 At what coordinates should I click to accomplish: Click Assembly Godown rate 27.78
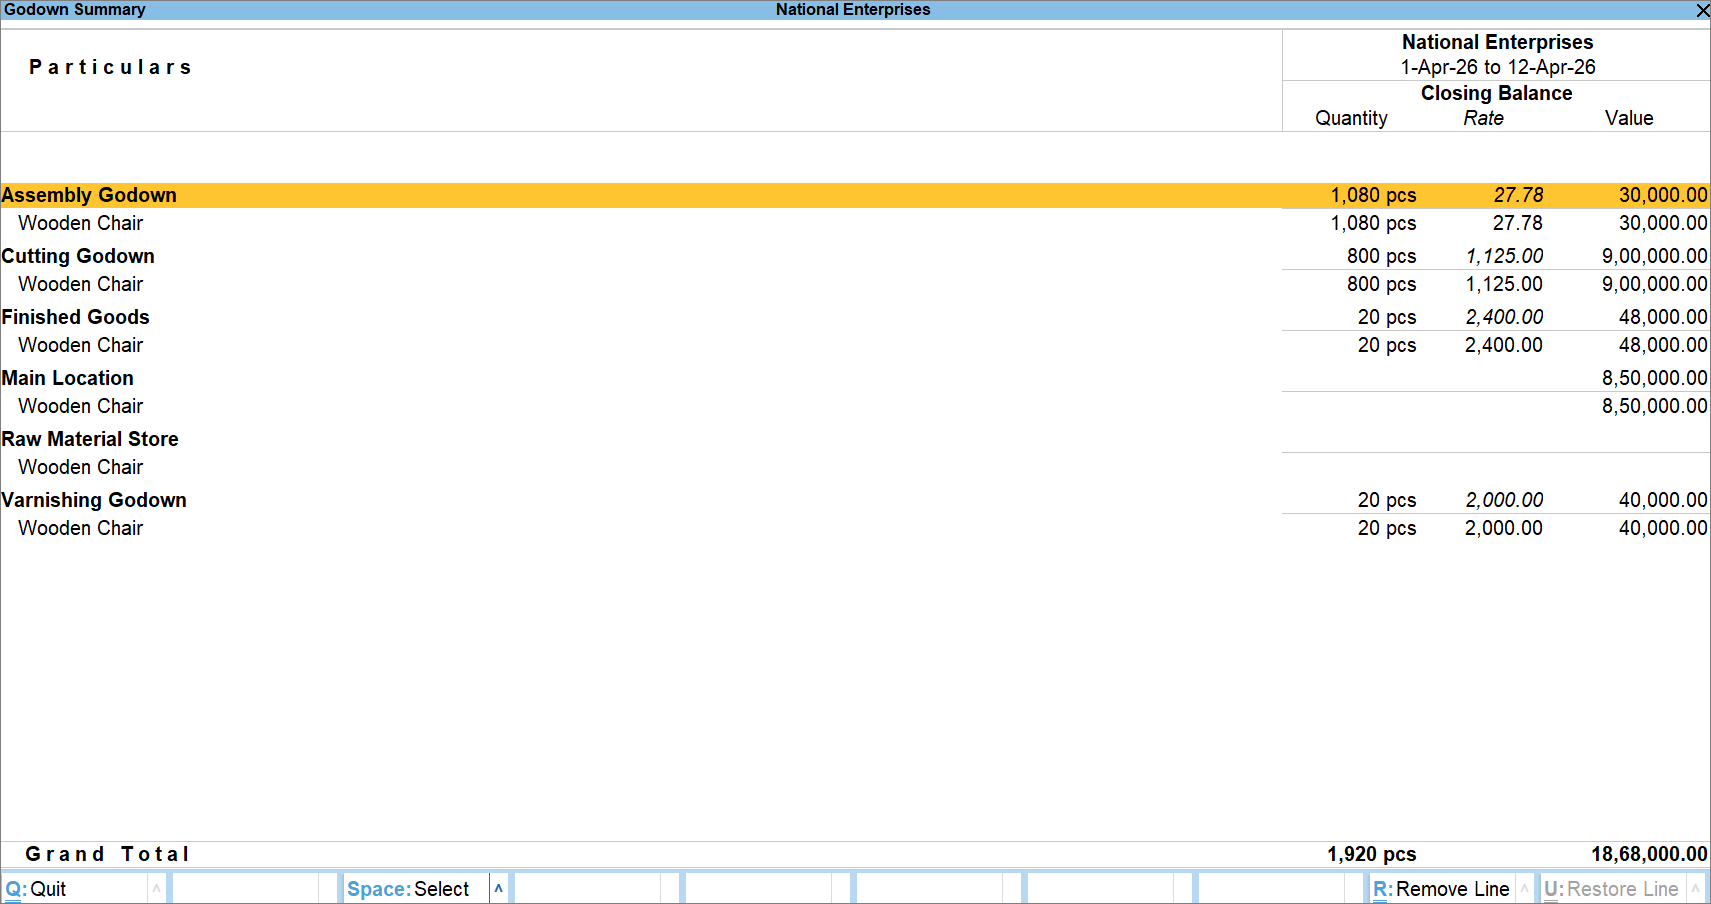coord(1518,195)
